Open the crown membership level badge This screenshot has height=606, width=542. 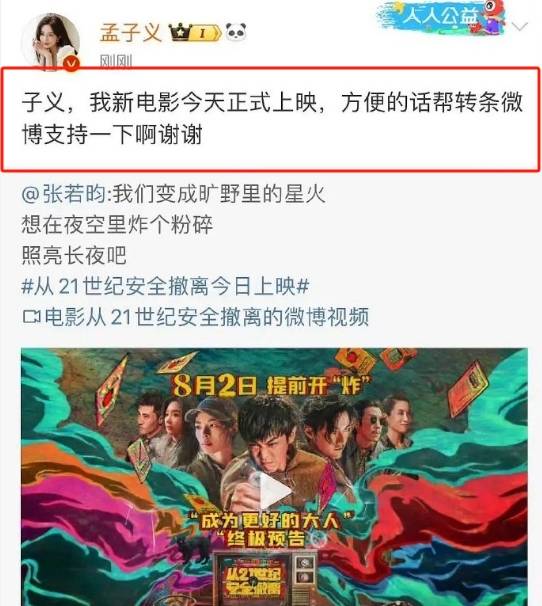pos(195,33)
